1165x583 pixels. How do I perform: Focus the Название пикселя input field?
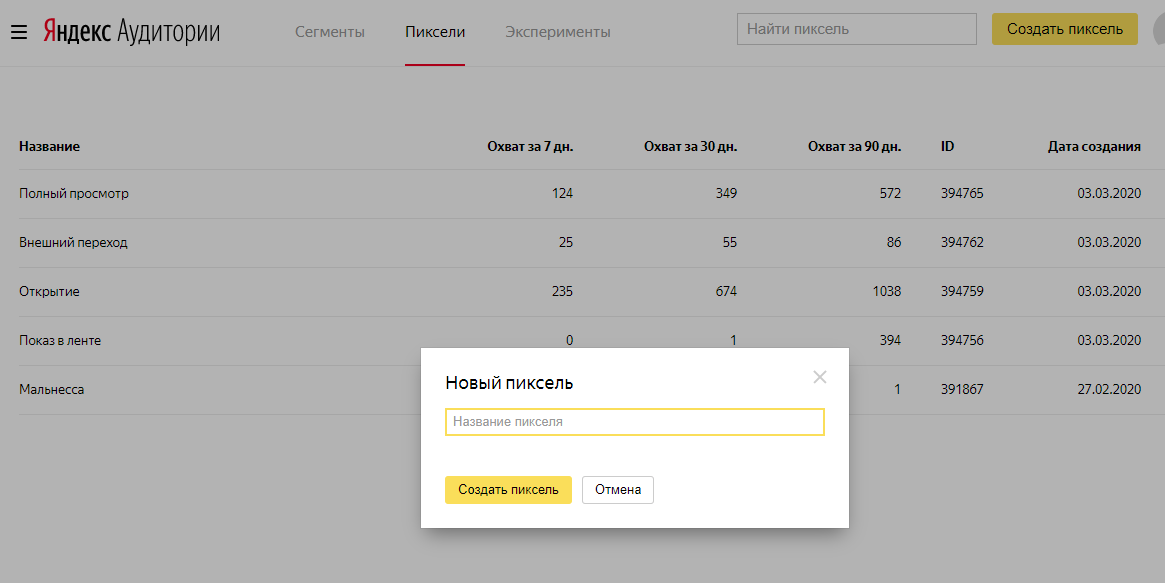point(634,422)
